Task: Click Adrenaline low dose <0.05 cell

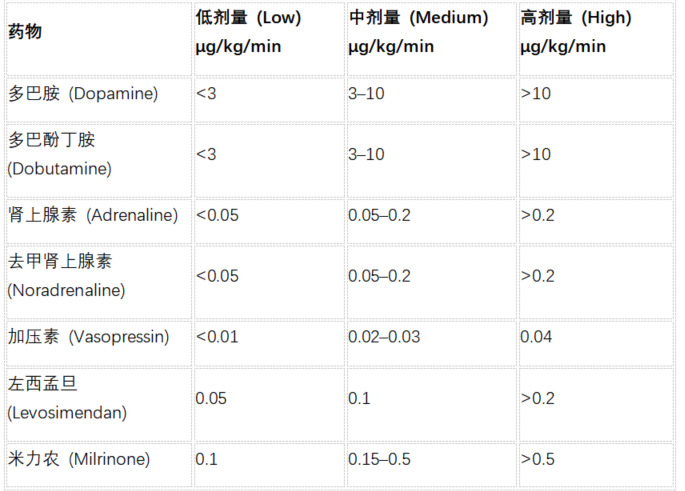Action: click(x=269, y=221)
